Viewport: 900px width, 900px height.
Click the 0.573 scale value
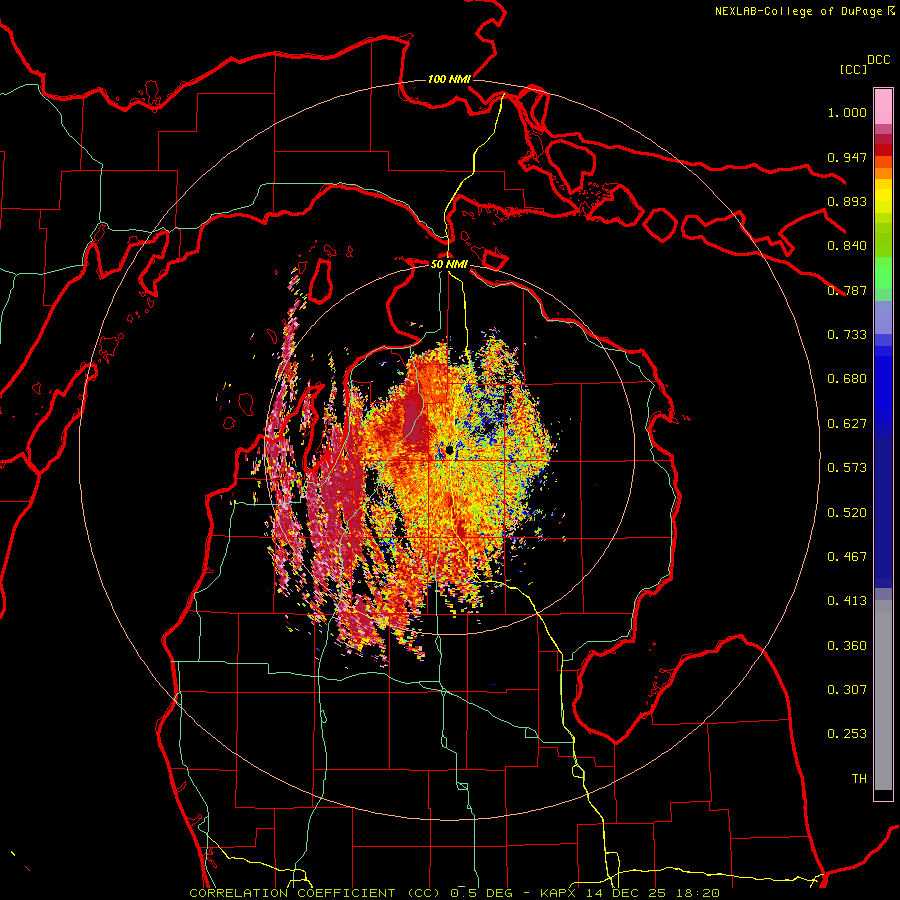847,468
